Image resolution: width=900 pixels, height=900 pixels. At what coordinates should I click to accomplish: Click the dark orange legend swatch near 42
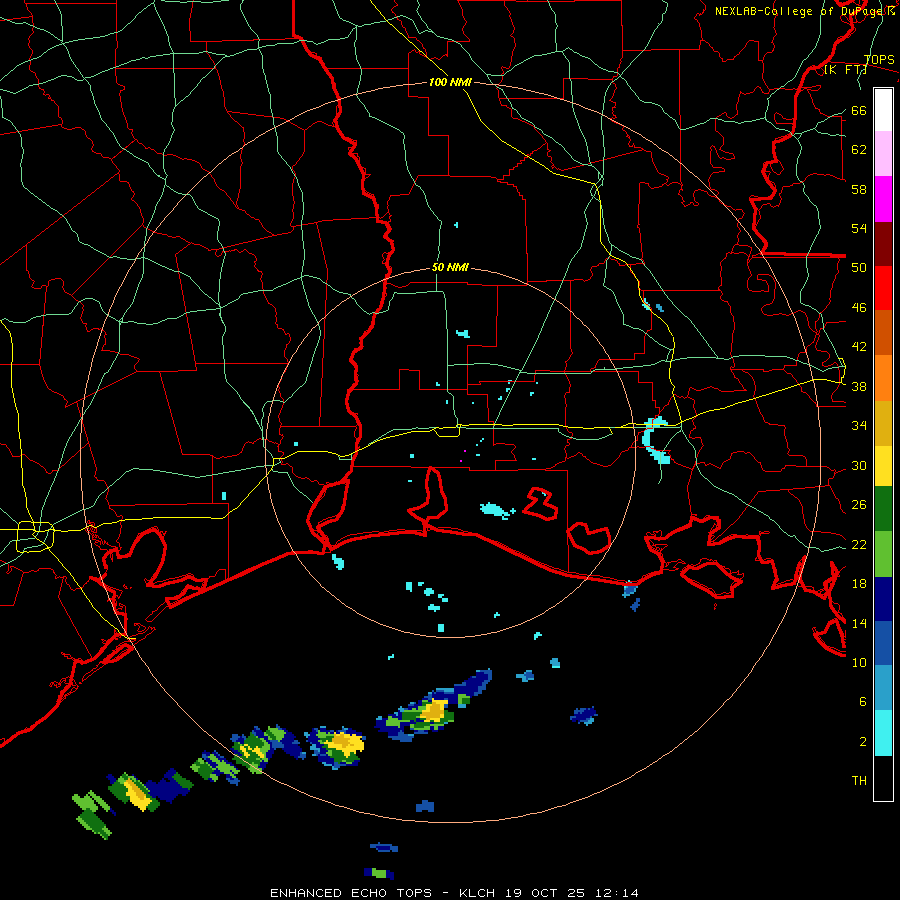click(883, 332)
